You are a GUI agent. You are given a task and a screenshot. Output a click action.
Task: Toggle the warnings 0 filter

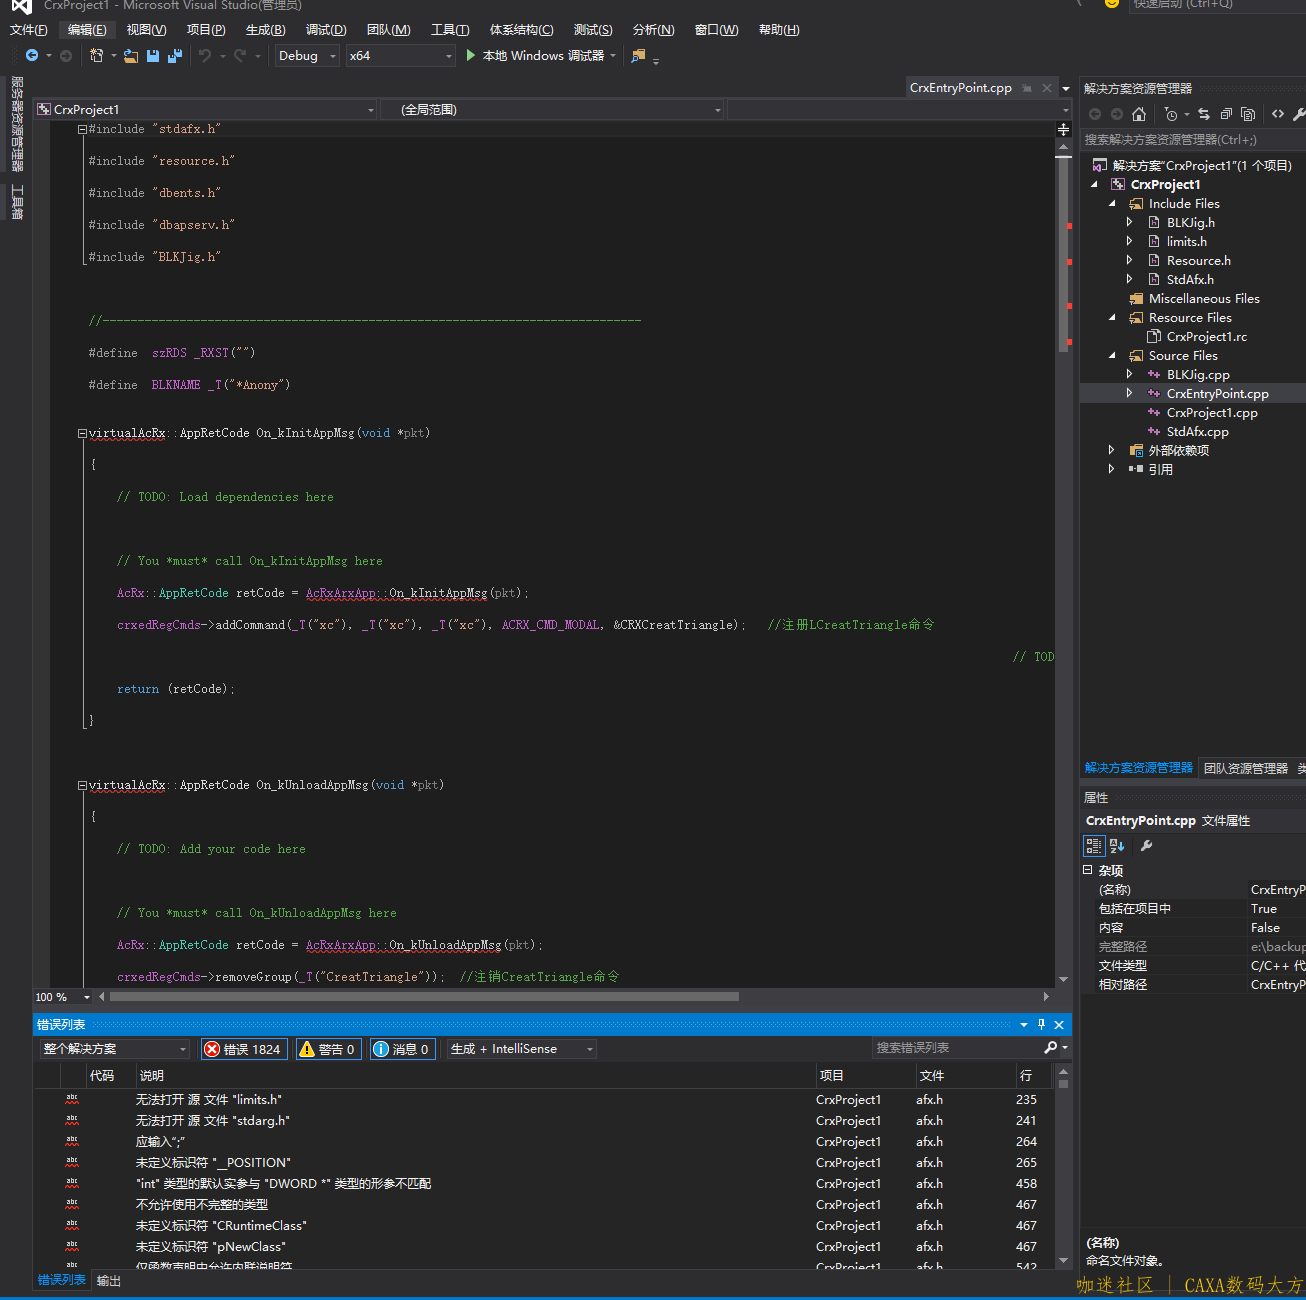(328, 1049)
